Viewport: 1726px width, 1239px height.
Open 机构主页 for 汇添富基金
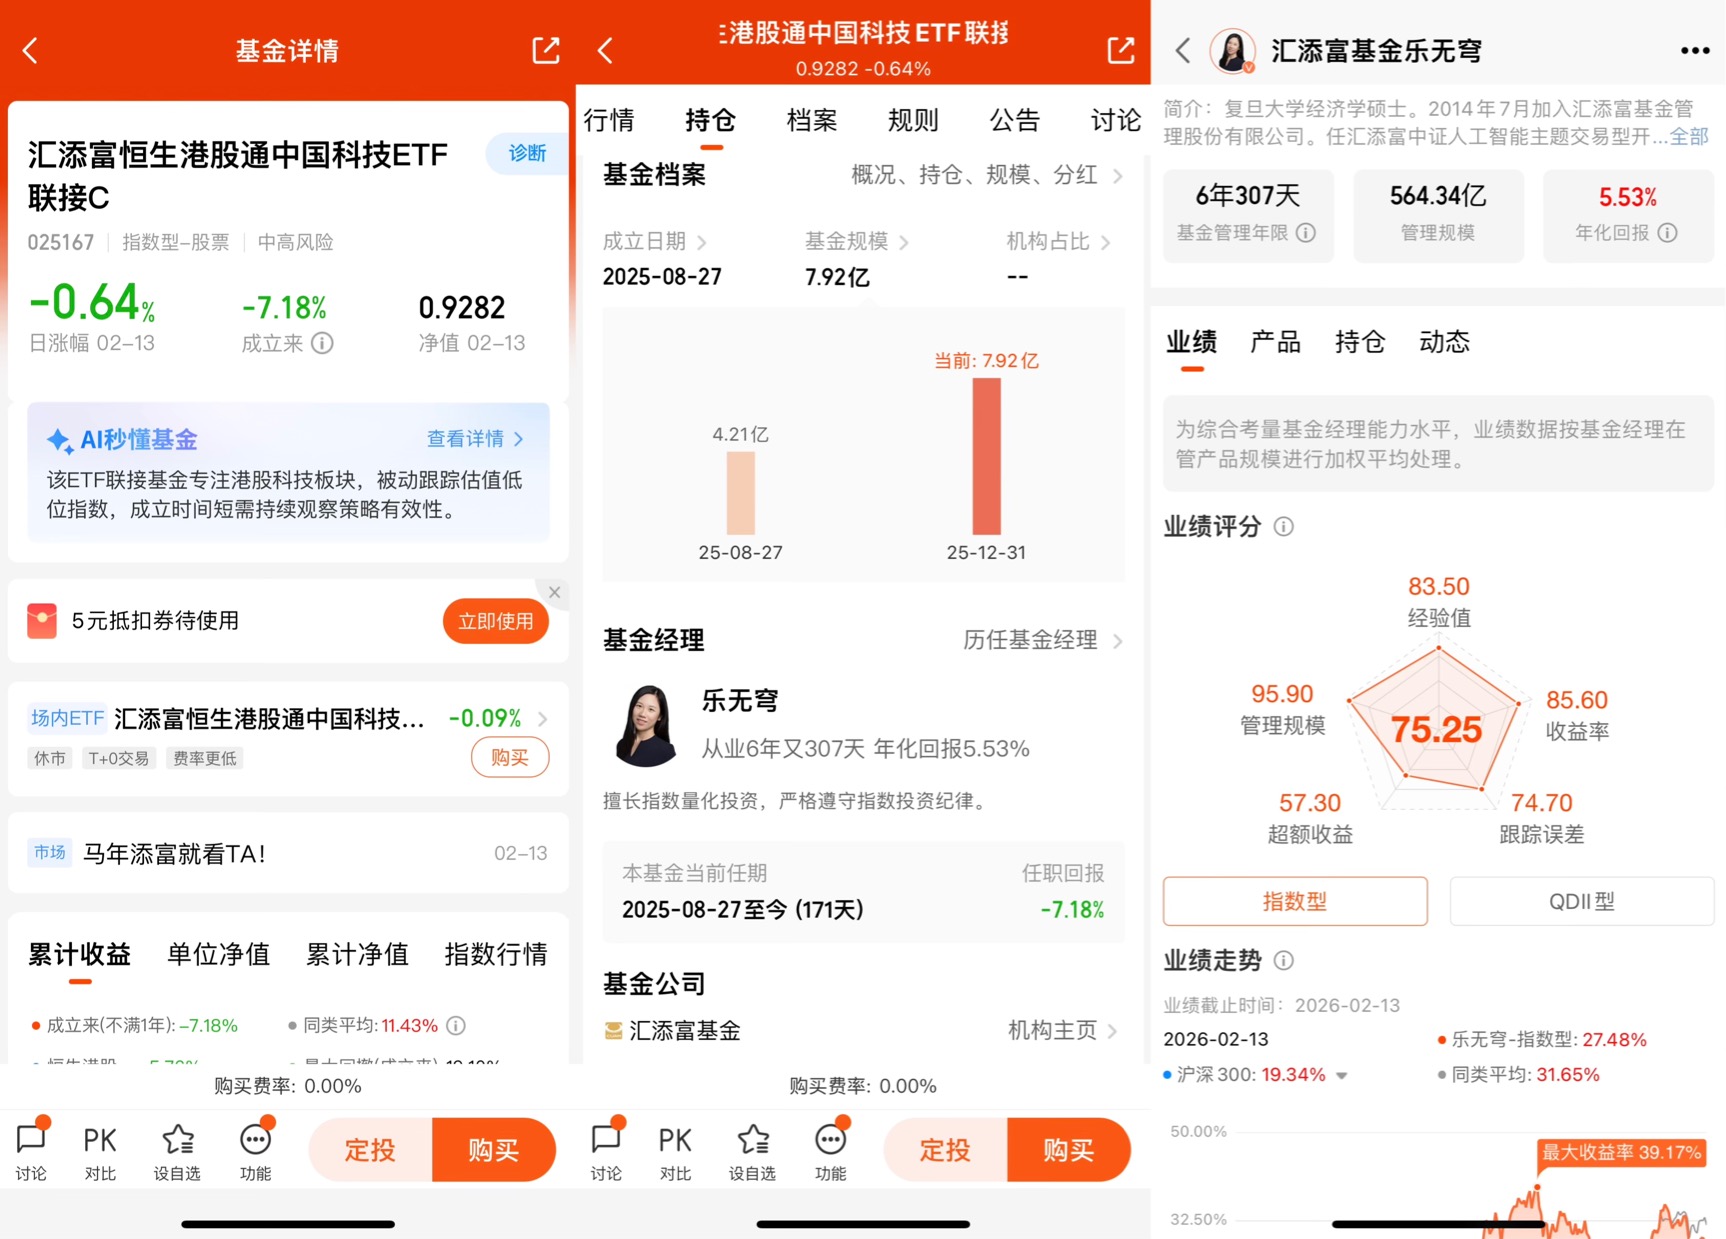pos(1062,1031)
